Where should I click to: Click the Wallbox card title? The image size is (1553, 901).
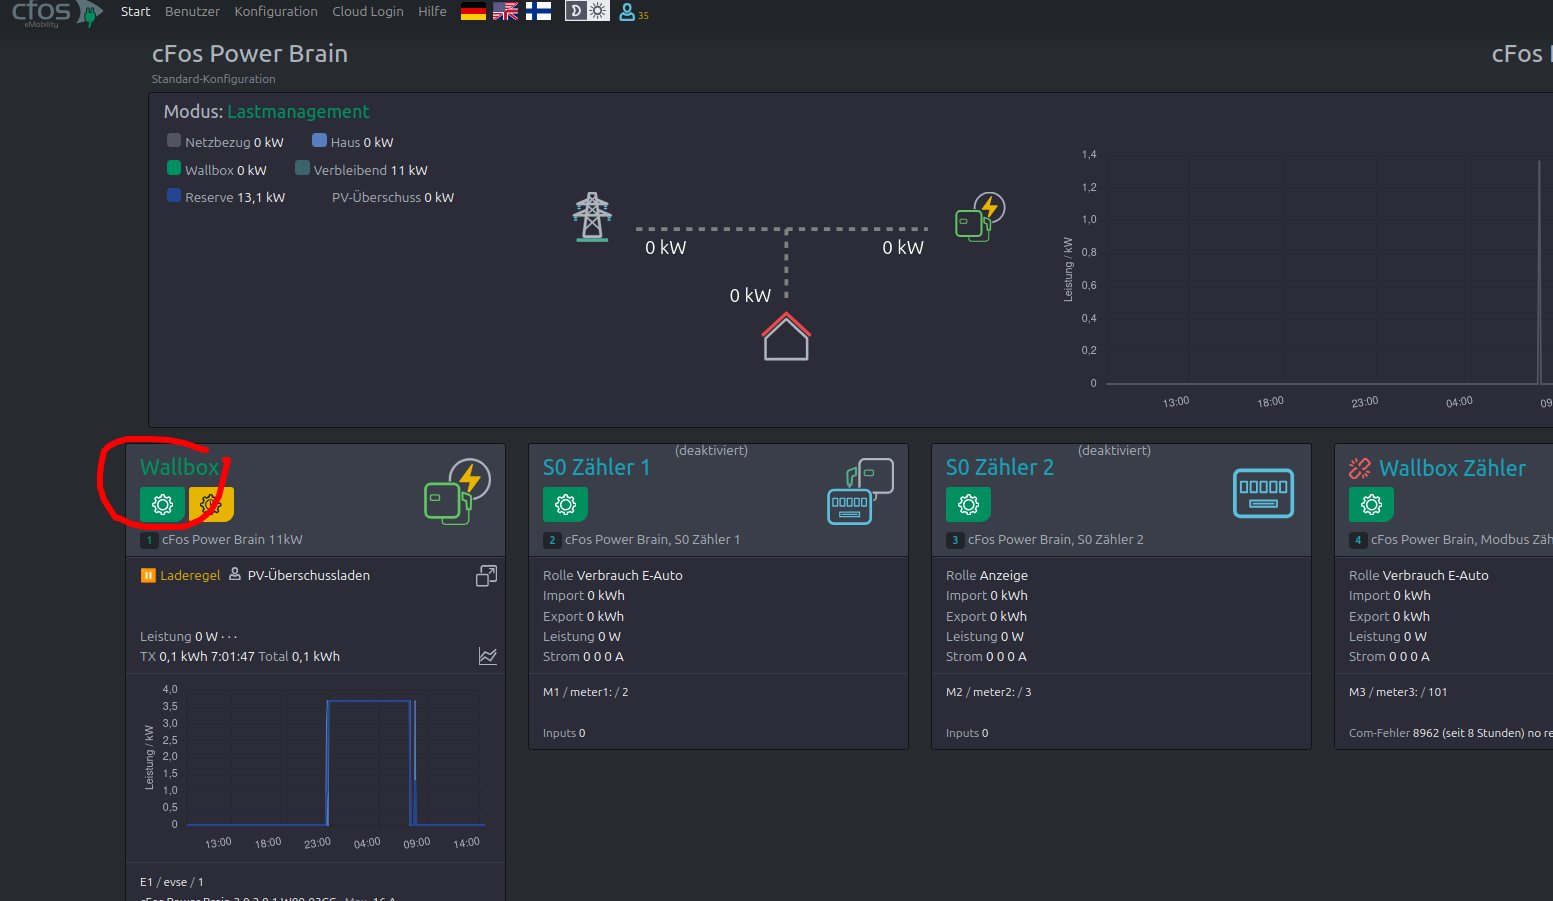click(x=179, y=467)
